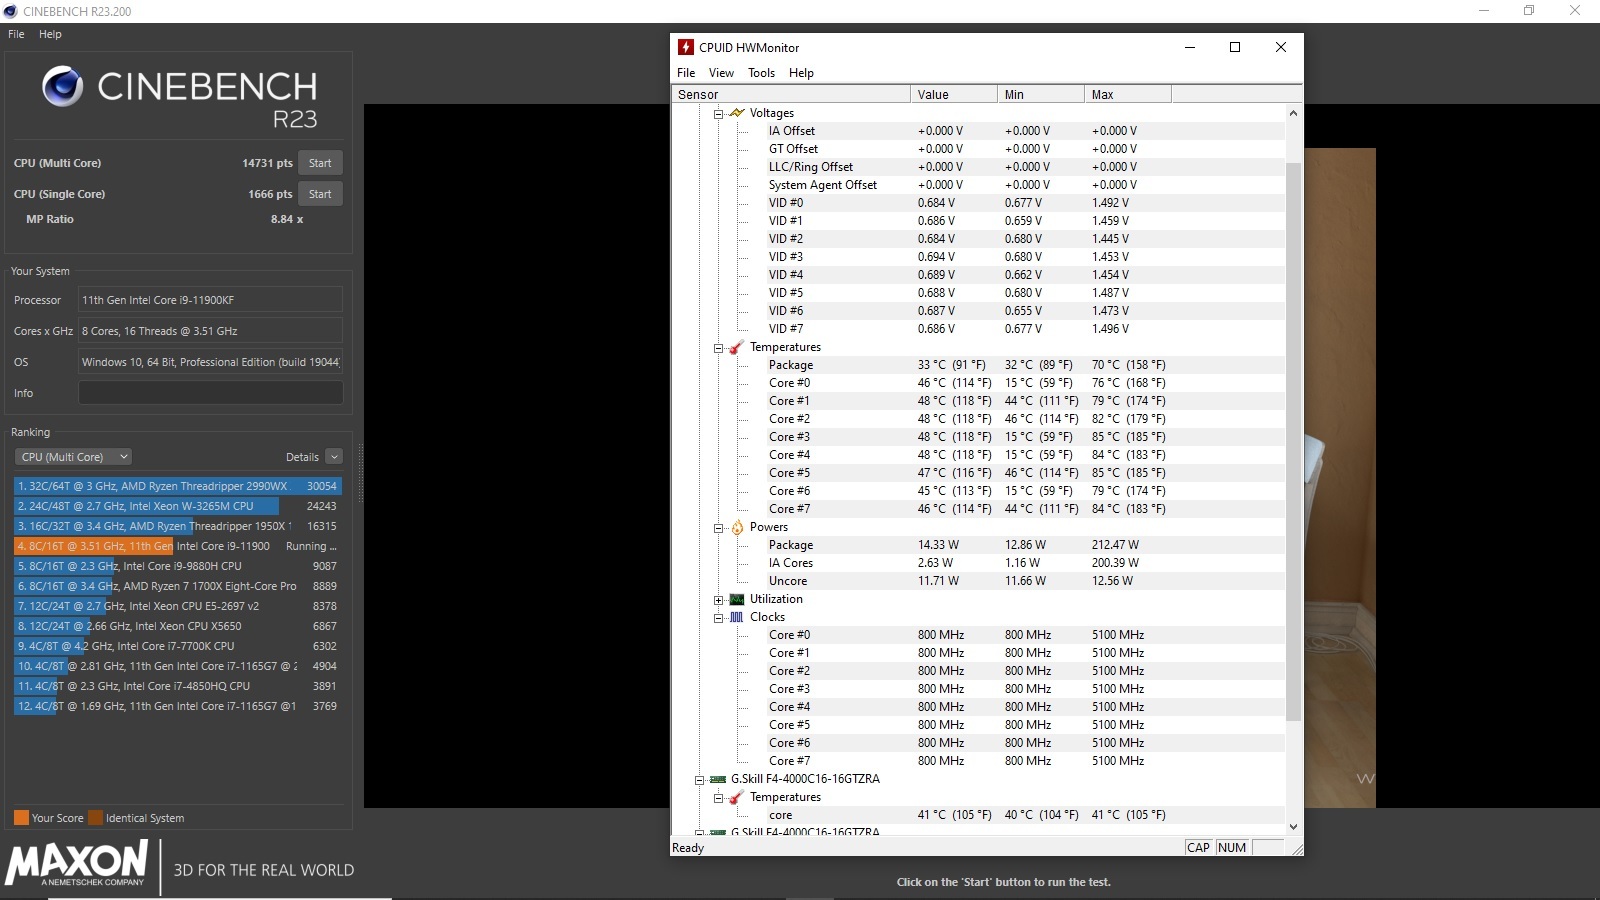The width and height of the screenshot is (1600, 900).
Task: Collapse the Powers tree node
Action: point(718,527)
